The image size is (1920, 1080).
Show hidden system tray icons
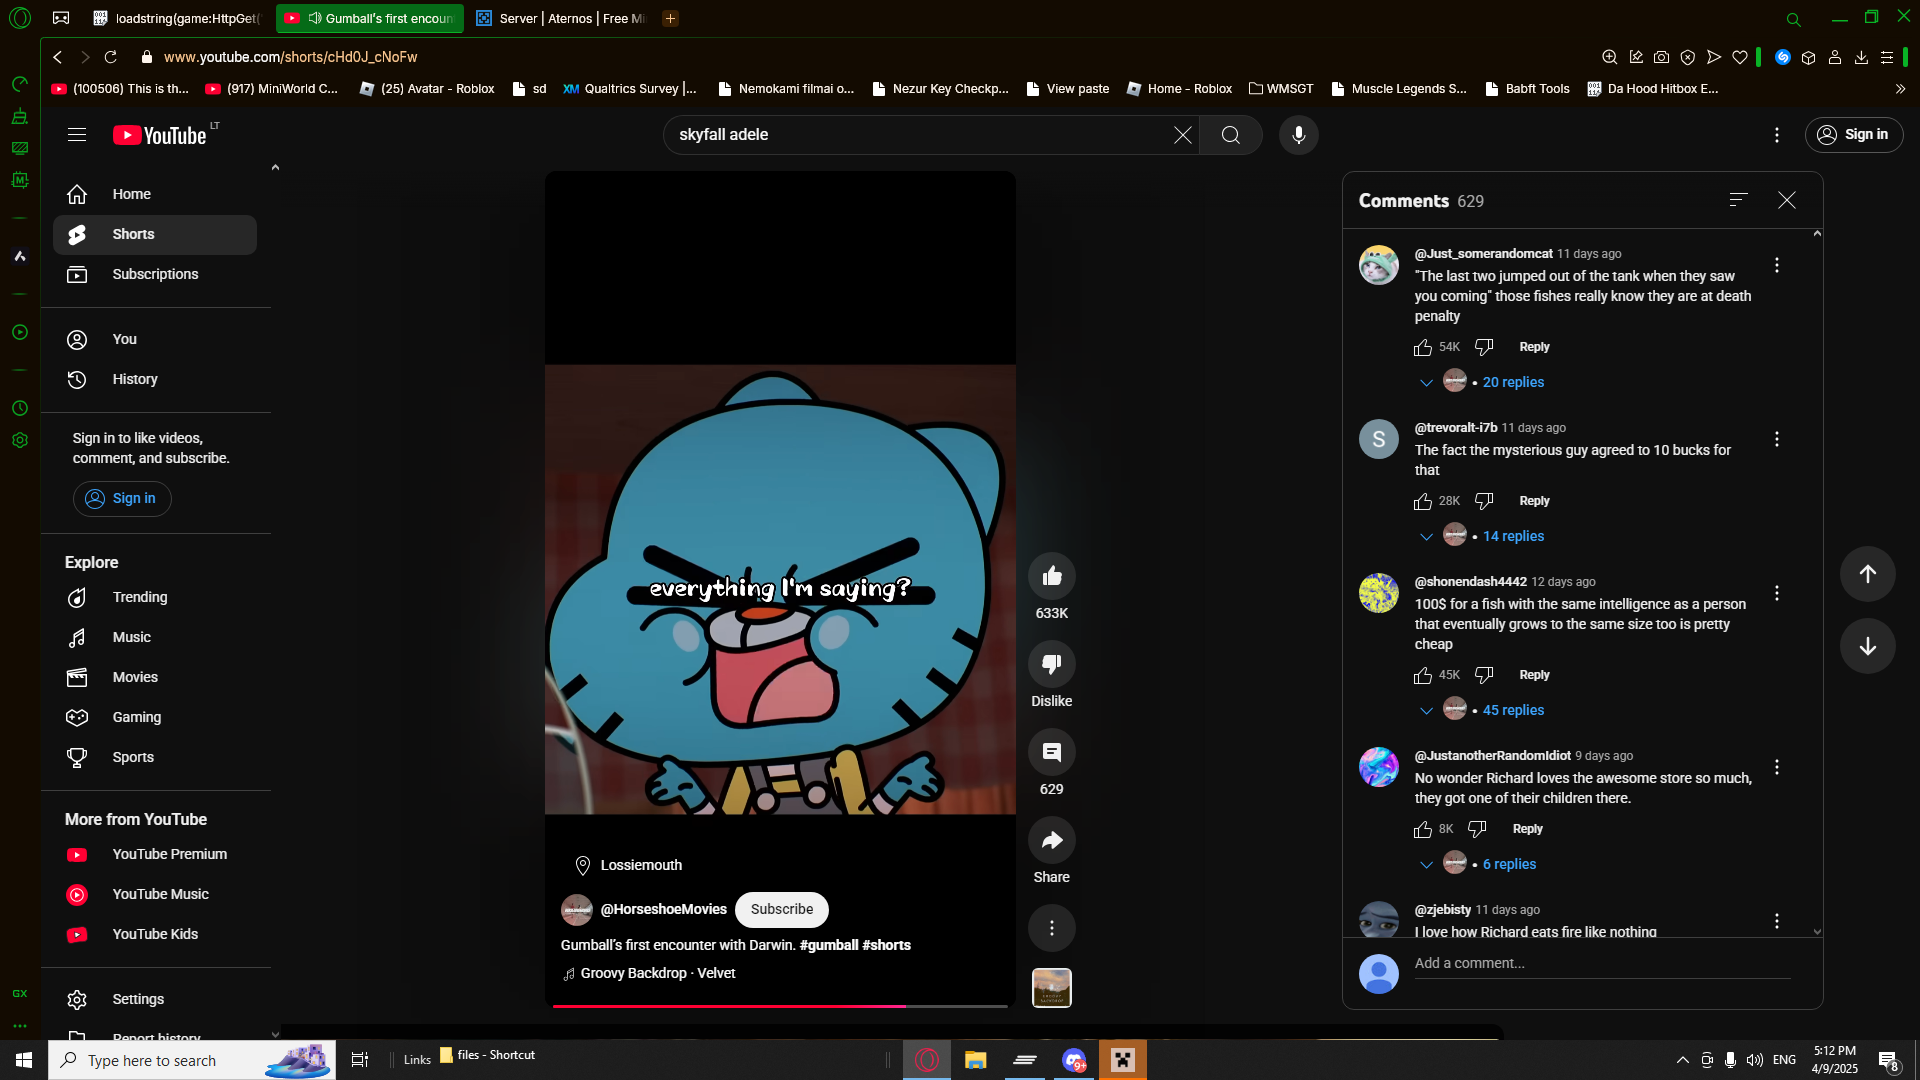(1682, 1060)
